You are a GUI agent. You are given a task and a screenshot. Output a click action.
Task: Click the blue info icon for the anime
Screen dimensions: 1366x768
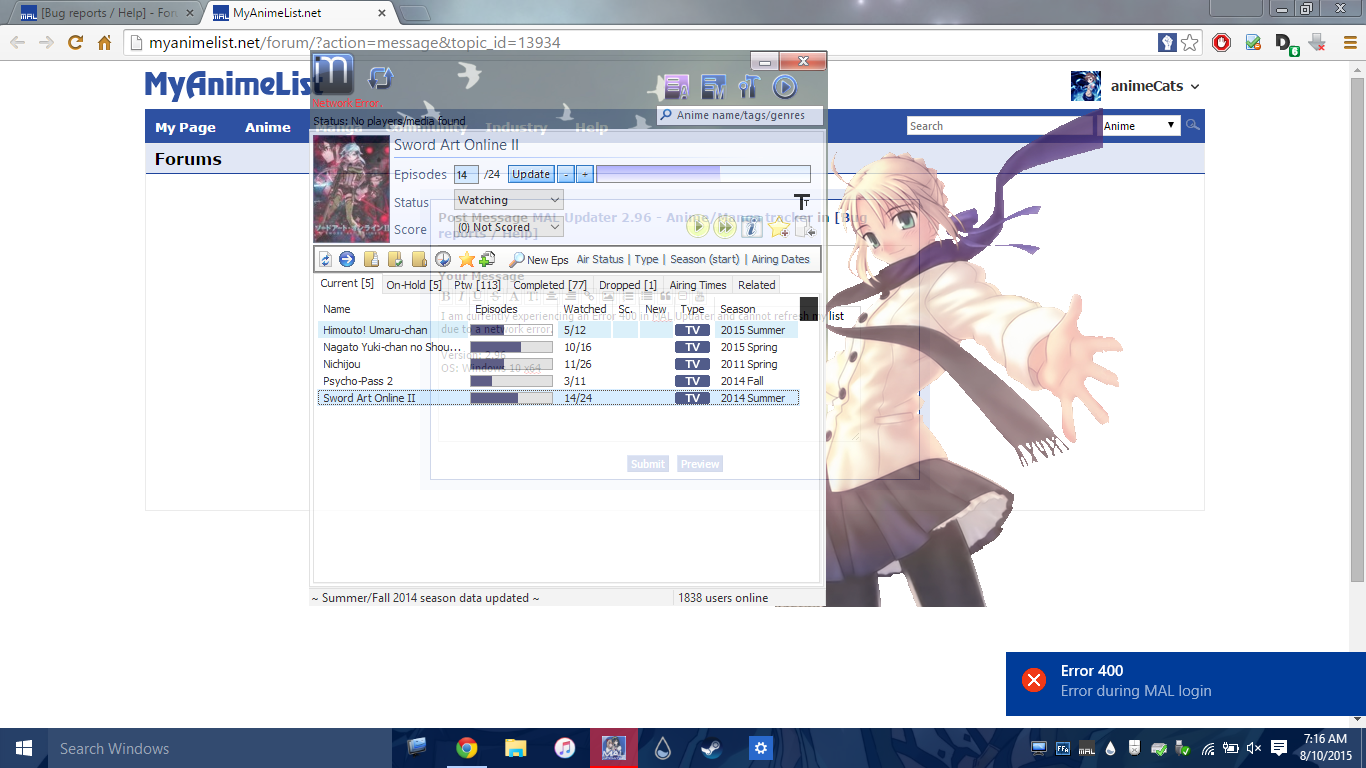click(751, 227)
